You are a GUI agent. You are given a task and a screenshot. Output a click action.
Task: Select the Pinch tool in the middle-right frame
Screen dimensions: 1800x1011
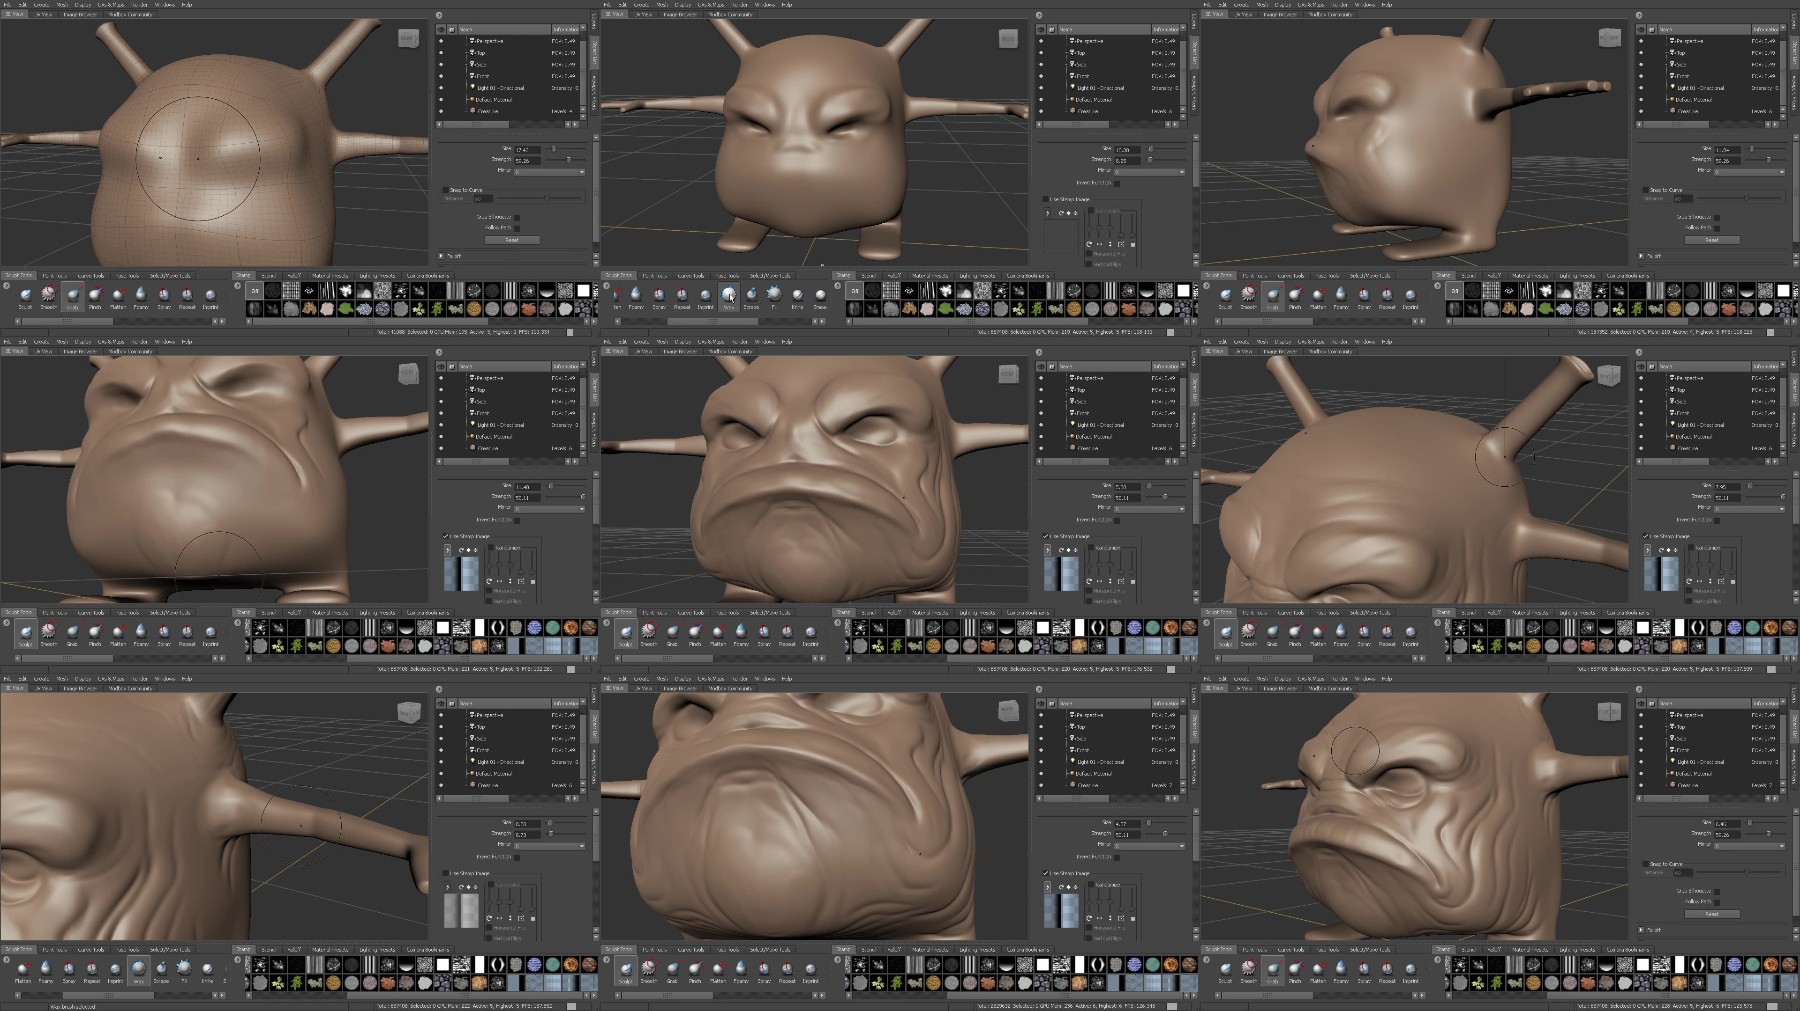tap(1295, 634)
